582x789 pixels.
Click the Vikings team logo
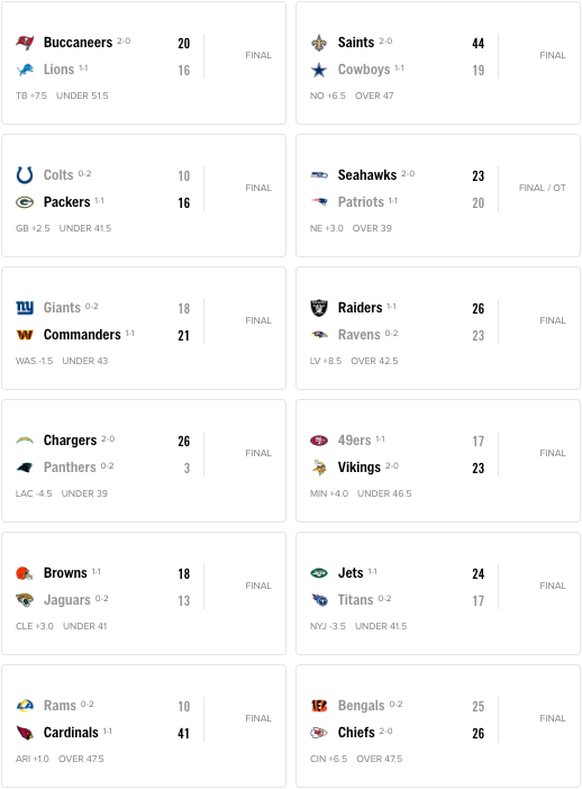(319, 467)
